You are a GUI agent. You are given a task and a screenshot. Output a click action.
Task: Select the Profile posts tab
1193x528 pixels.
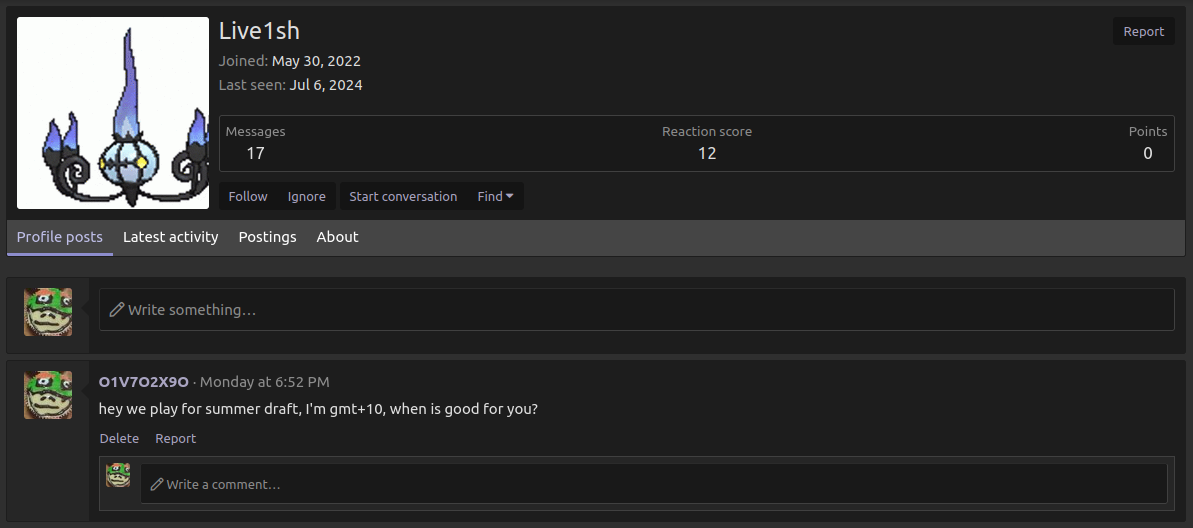tap(59, 237)
